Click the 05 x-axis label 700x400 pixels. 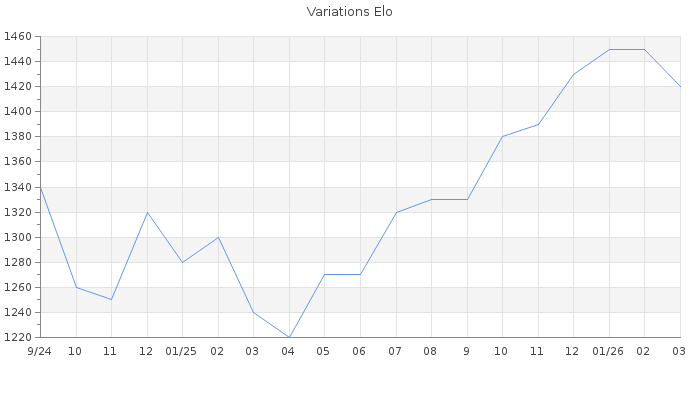point(324,352)
